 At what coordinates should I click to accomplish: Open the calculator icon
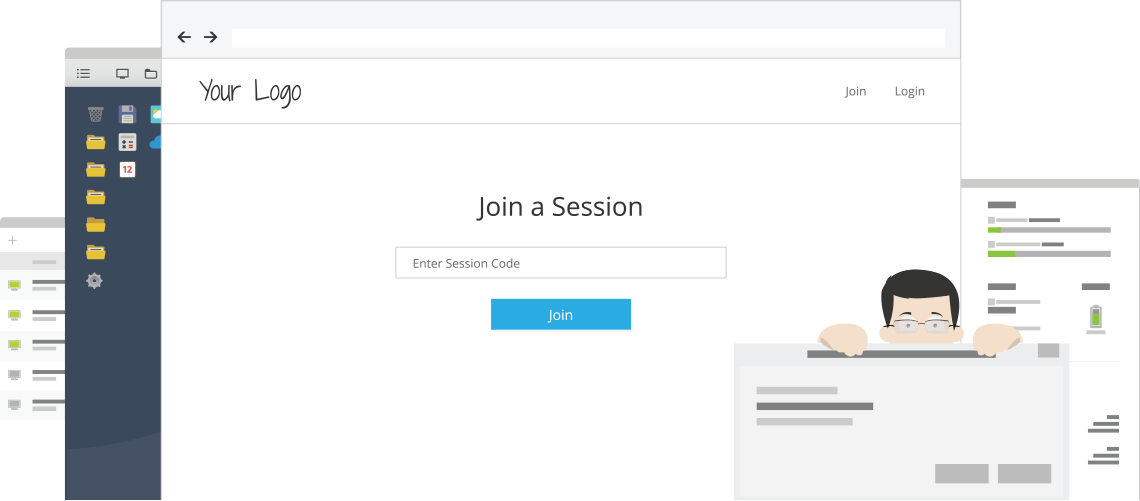pyautogui.click(x=127, y=142)
